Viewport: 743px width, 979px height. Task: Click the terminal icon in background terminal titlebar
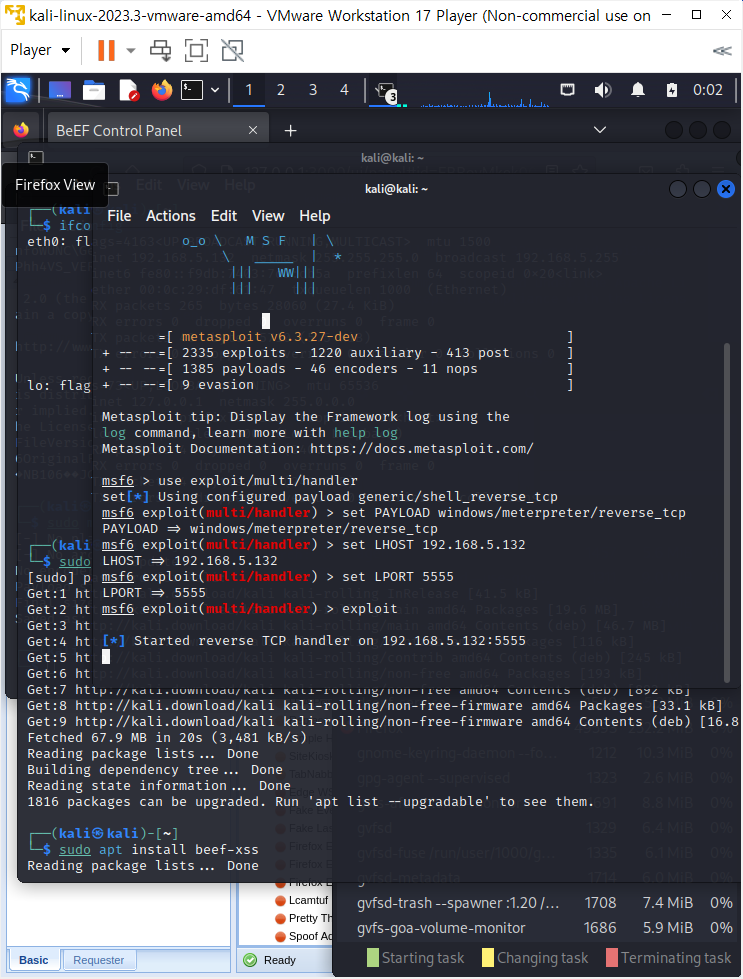pos(36,158)
